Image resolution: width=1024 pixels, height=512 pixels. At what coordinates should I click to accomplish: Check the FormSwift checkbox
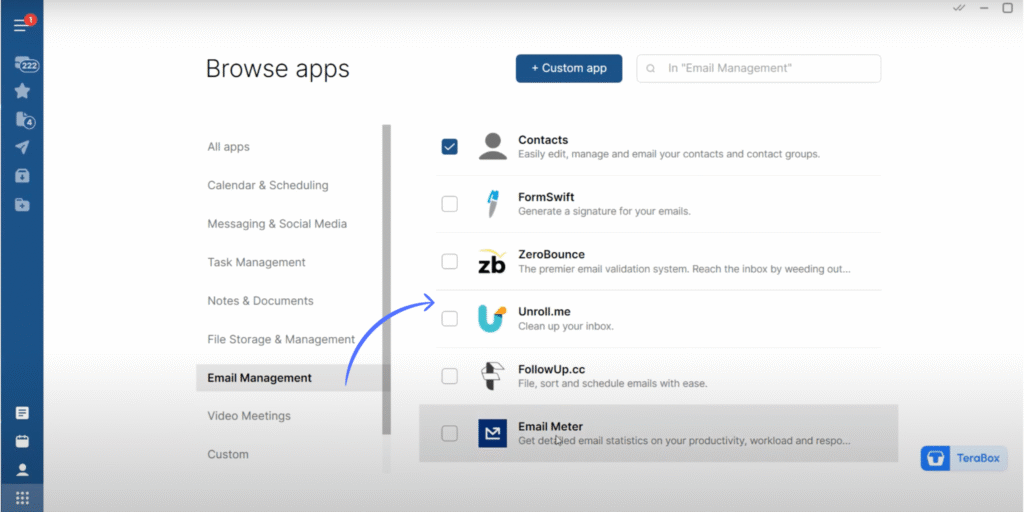coord(449,204)
